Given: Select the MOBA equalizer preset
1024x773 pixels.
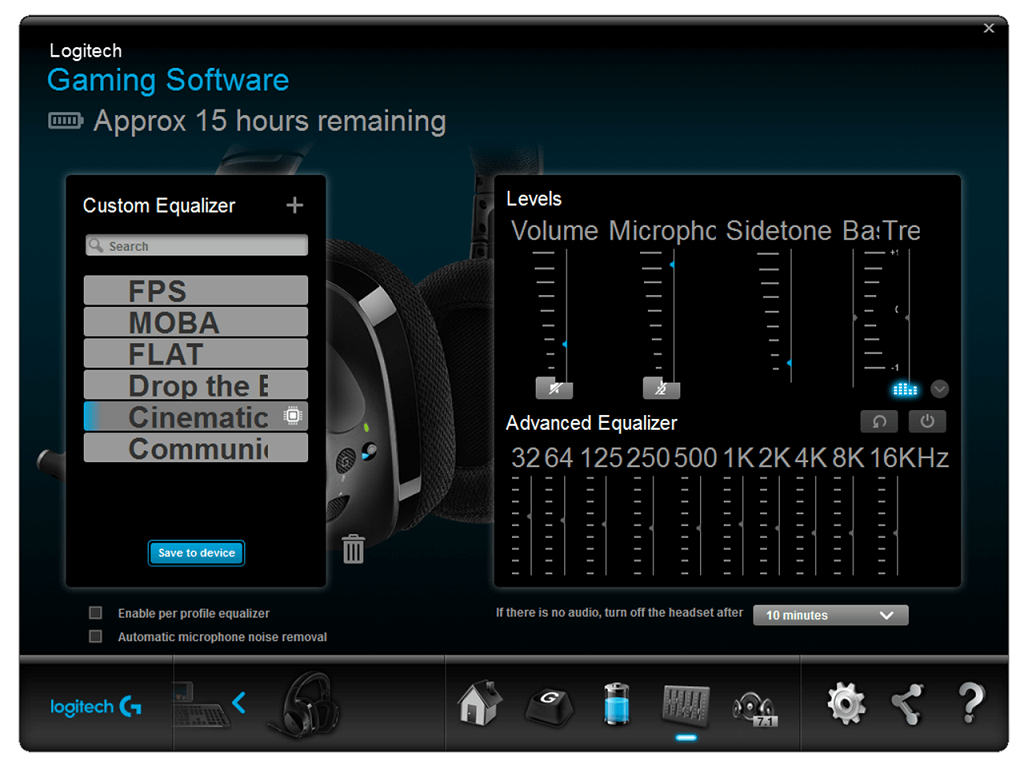Looking at the screenshot, I should (196, 322).
